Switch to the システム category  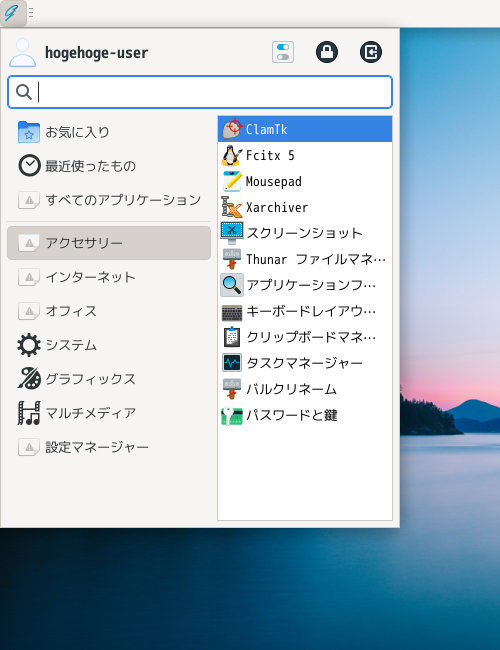click(109, 345)
